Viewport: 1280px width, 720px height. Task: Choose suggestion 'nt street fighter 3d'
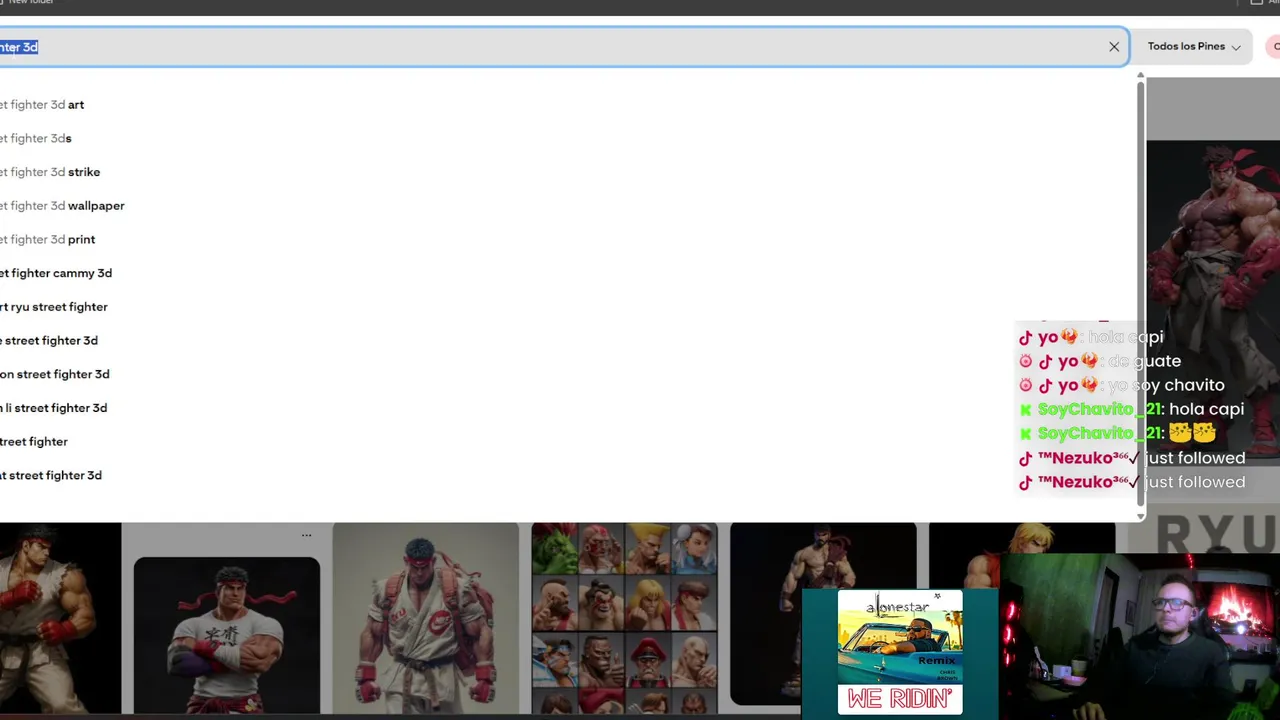[51, 475]
